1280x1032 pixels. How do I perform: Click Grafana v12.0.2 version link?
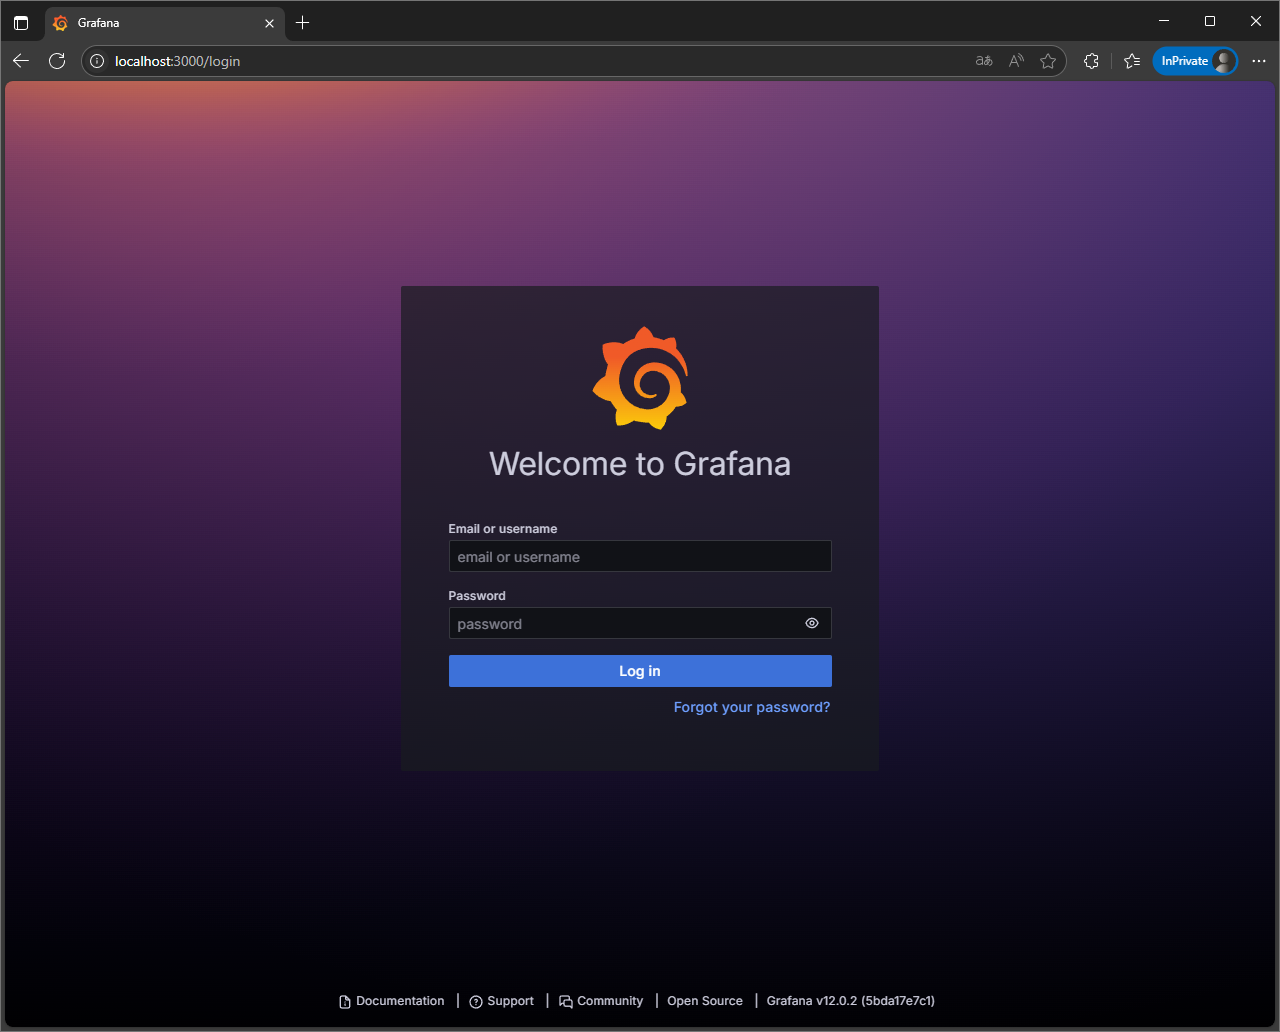[x=851, y=1001]
